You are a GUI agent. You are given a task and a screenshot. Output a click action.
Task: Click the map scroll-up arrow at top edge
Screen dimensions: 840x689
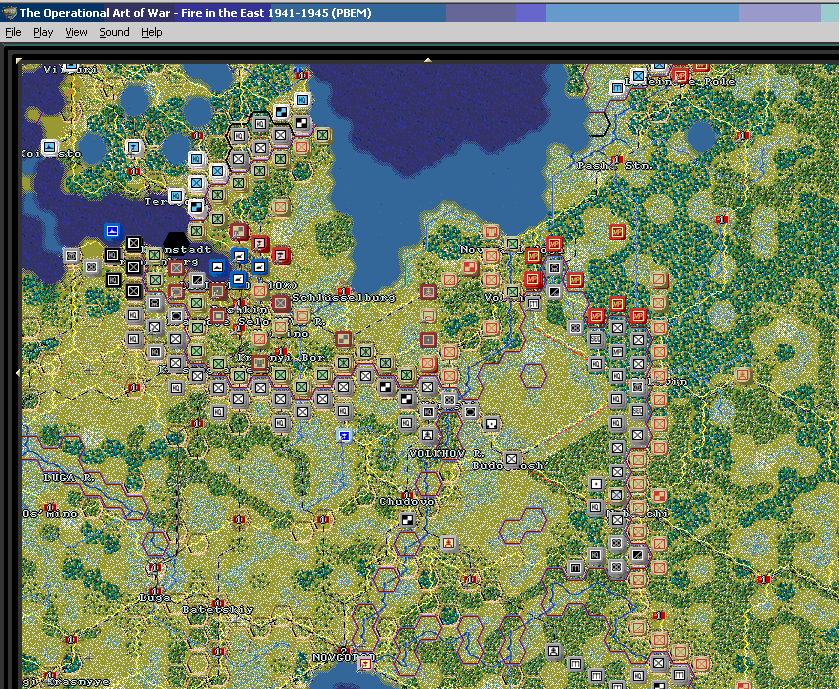428,60
